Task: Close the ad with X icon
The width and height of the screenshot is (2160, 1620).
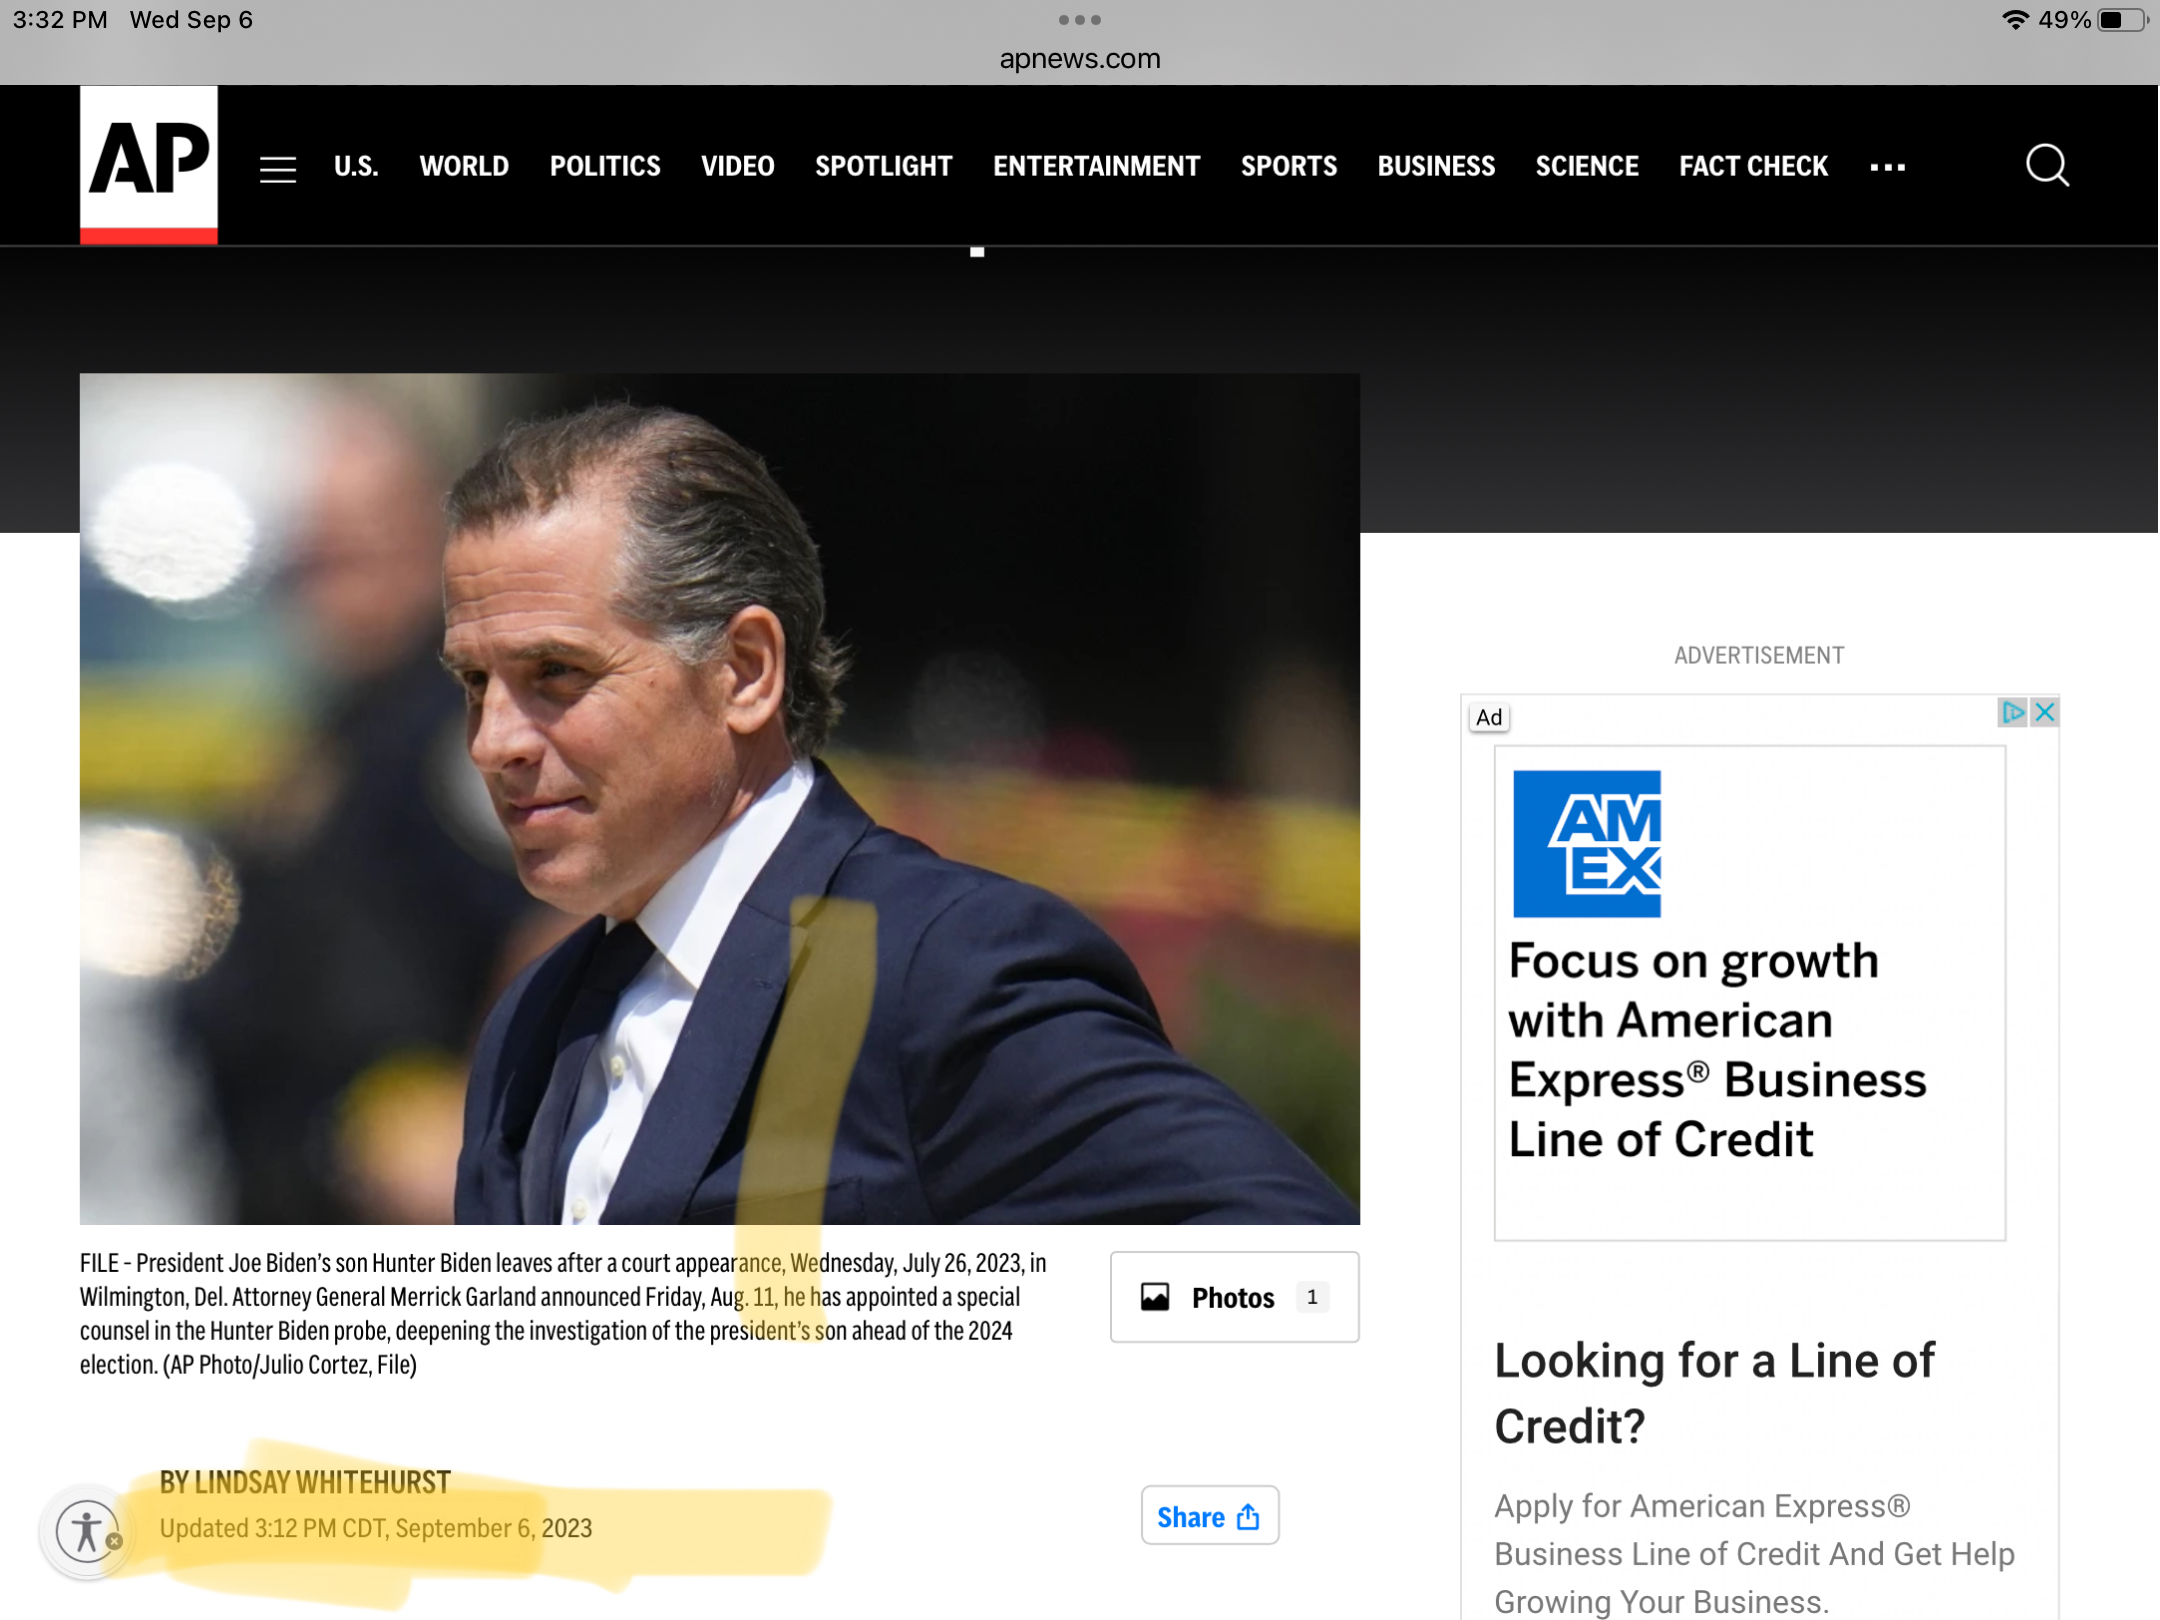Action: 2045,712
